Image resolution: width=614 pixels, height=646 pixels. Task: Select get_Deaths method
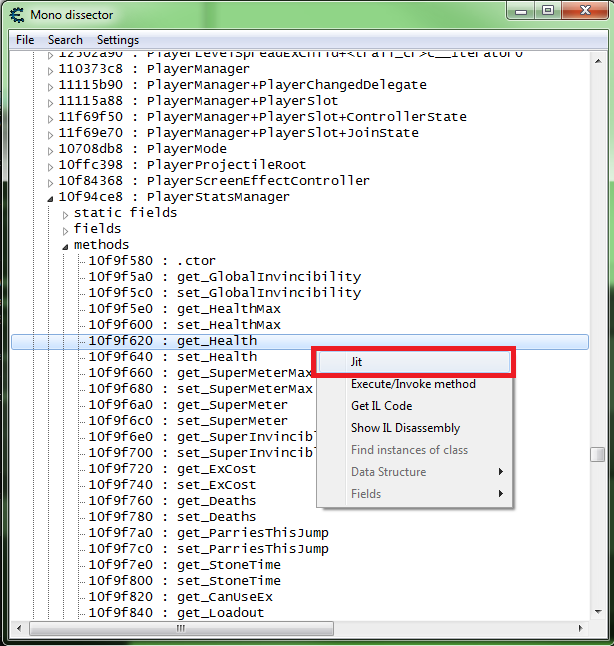pyautogui.click(x=172, y=501)
